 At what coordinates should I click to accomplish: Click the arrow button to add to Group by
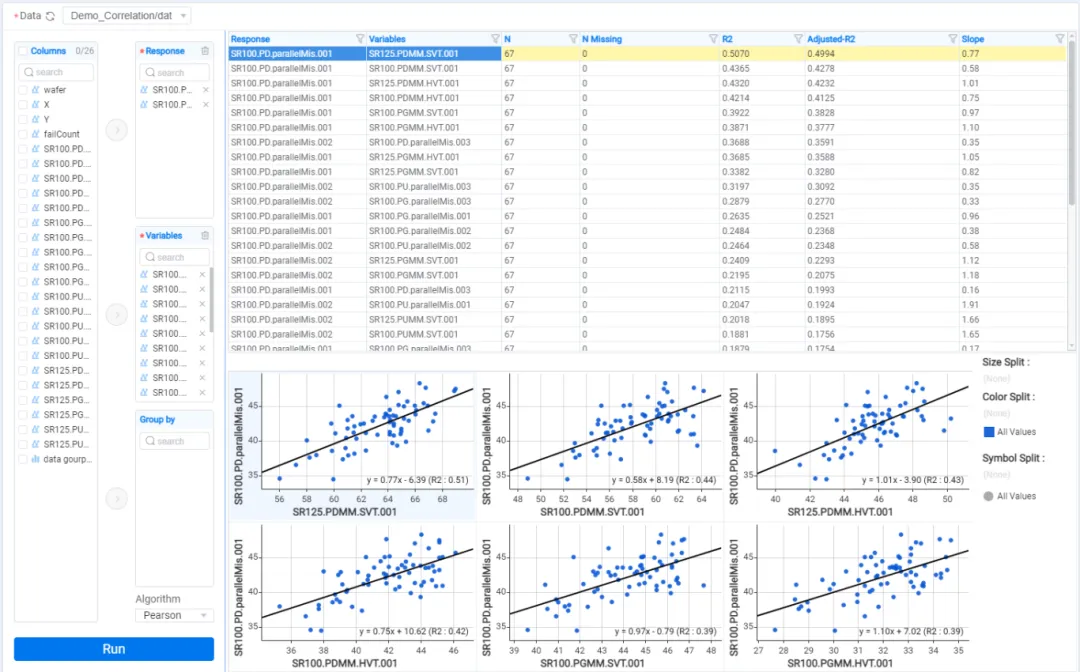click(117, 498)
